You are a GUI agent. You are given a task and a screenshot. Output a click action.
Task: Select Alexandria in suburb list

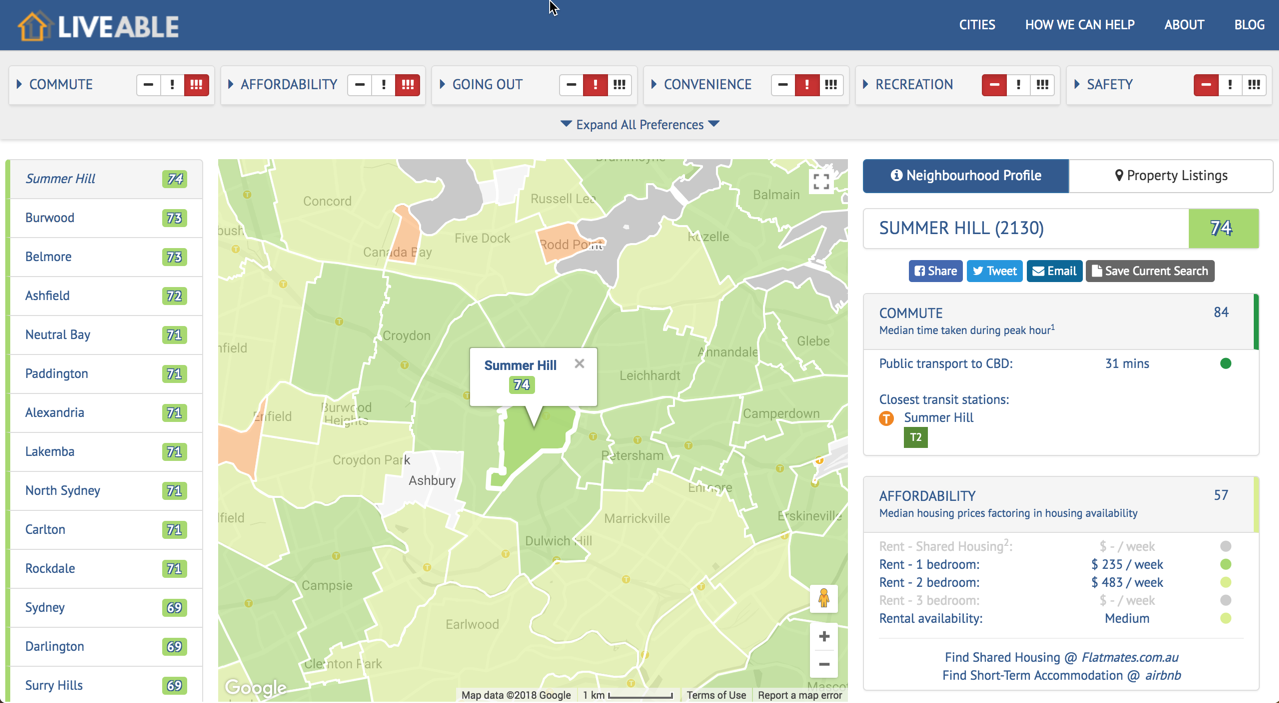(x=106, y=413)
